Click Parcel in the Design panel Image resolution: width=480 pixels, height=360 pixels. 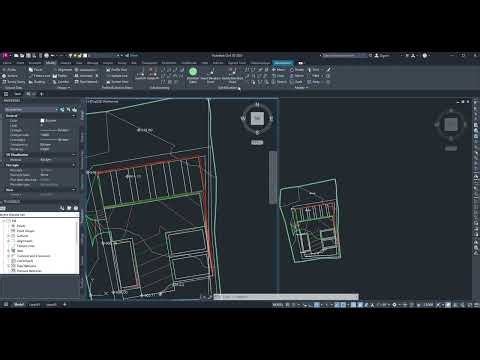click(x=36, y=70)
